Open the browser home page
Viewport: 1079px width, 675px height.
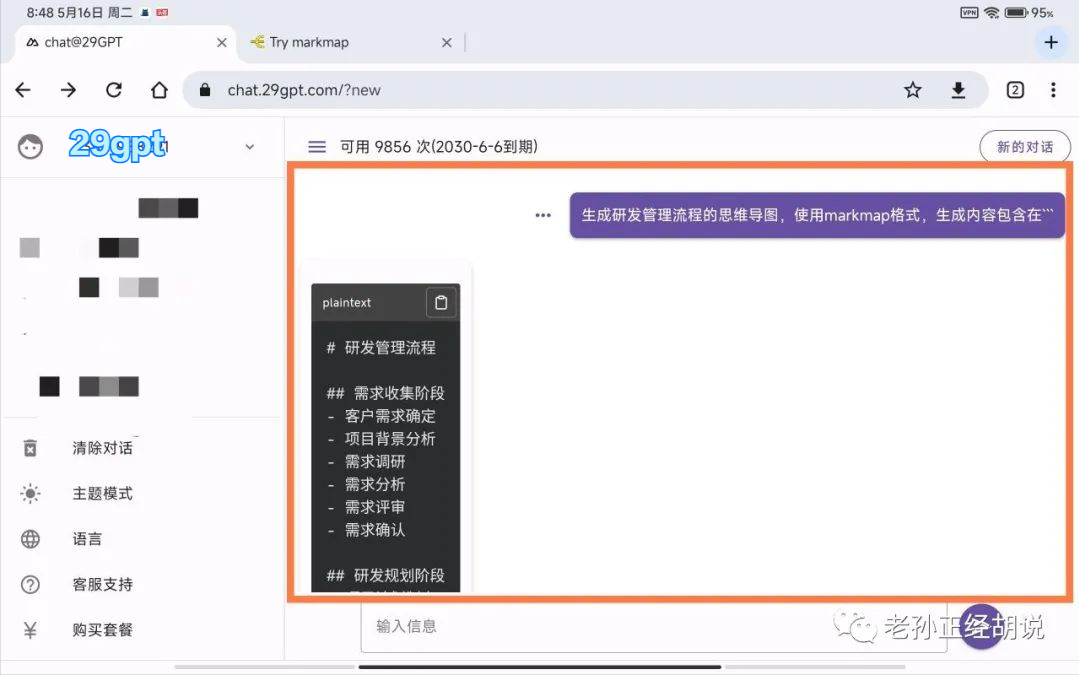(x=159, y=90)
